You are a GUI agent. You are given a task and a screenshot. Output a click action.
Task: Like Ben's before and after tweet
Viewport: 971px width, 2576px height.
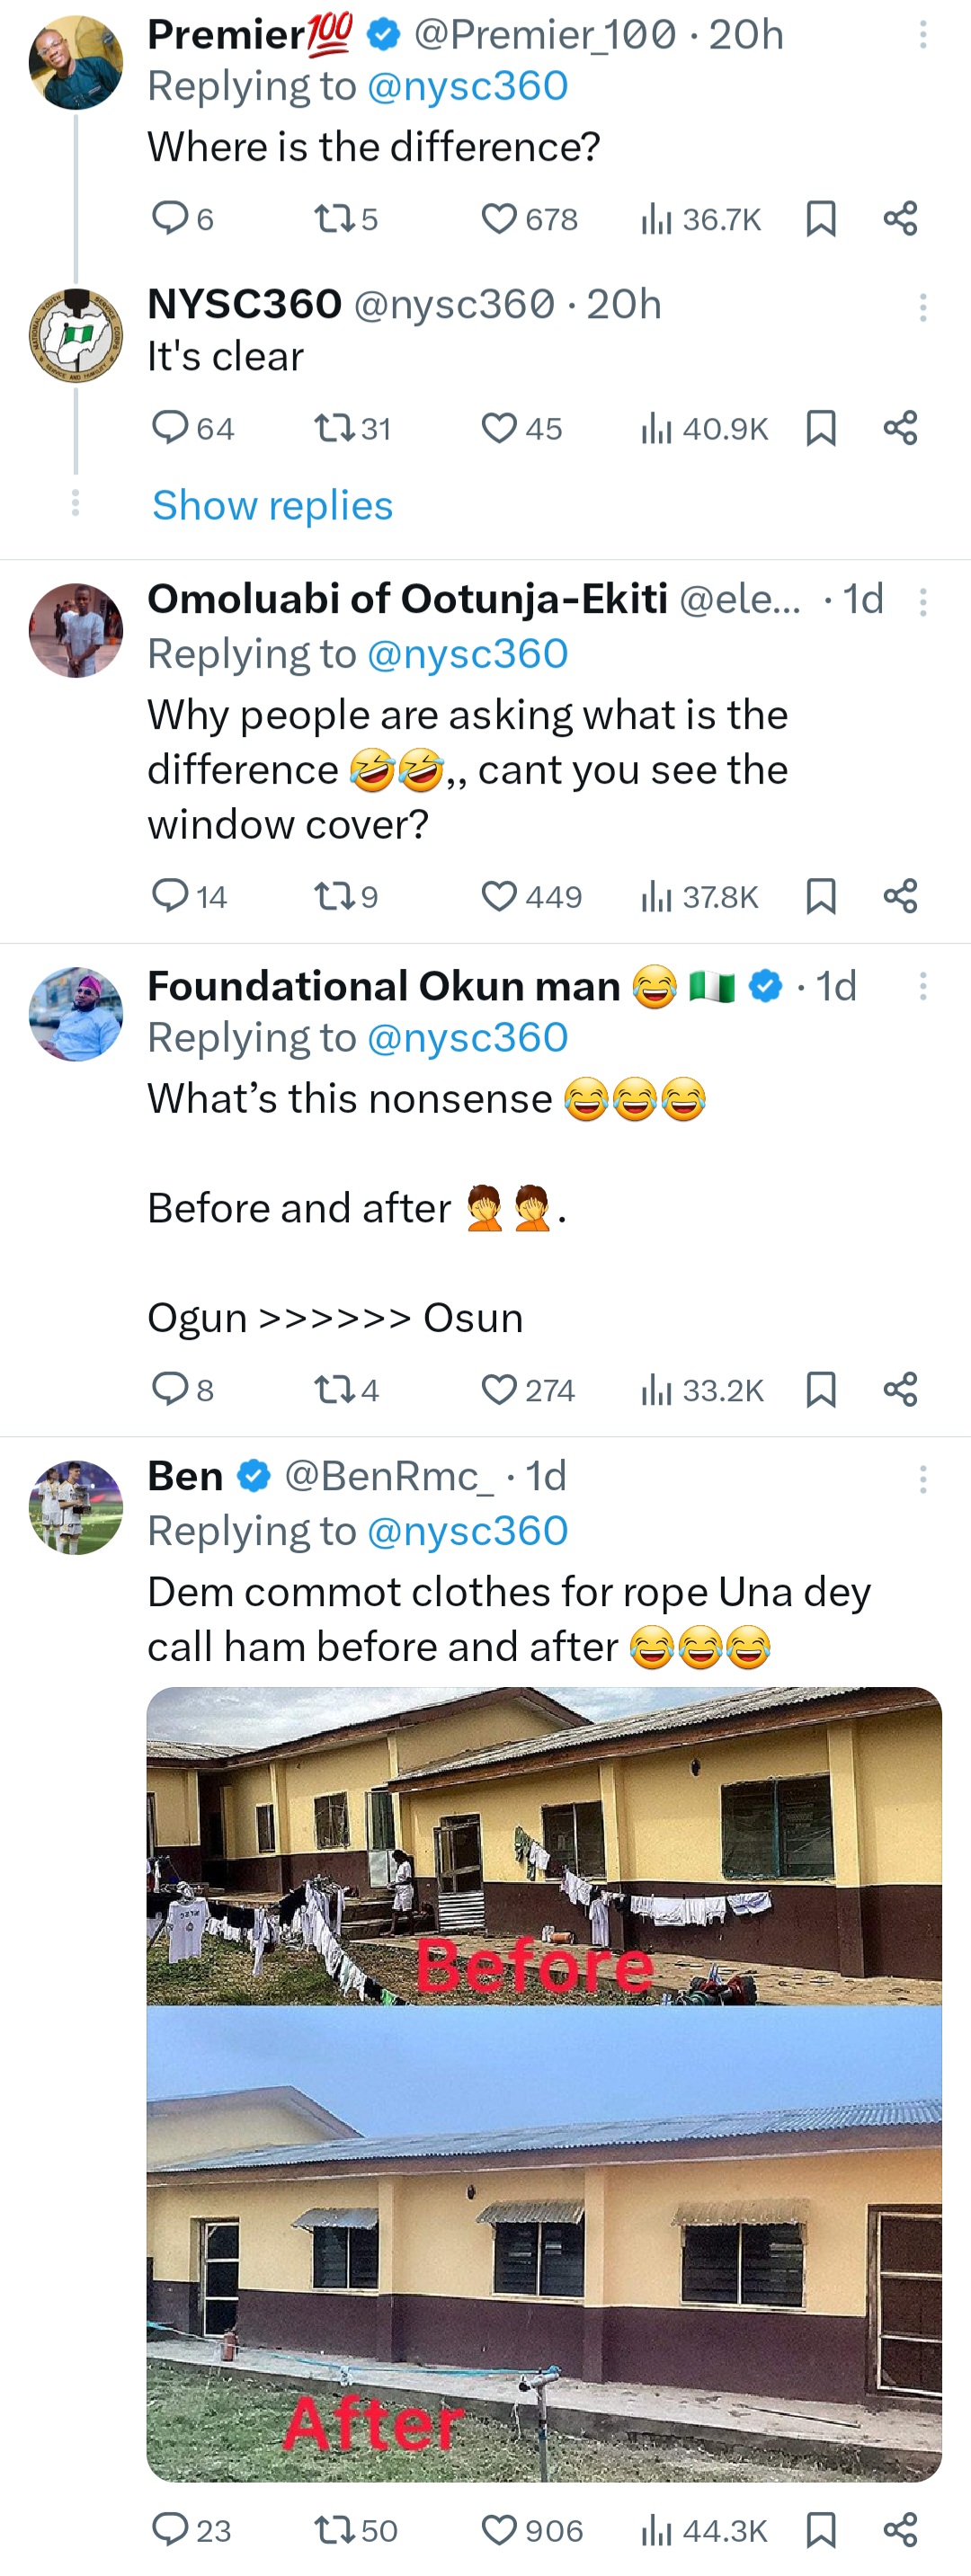coord(499,2530)
